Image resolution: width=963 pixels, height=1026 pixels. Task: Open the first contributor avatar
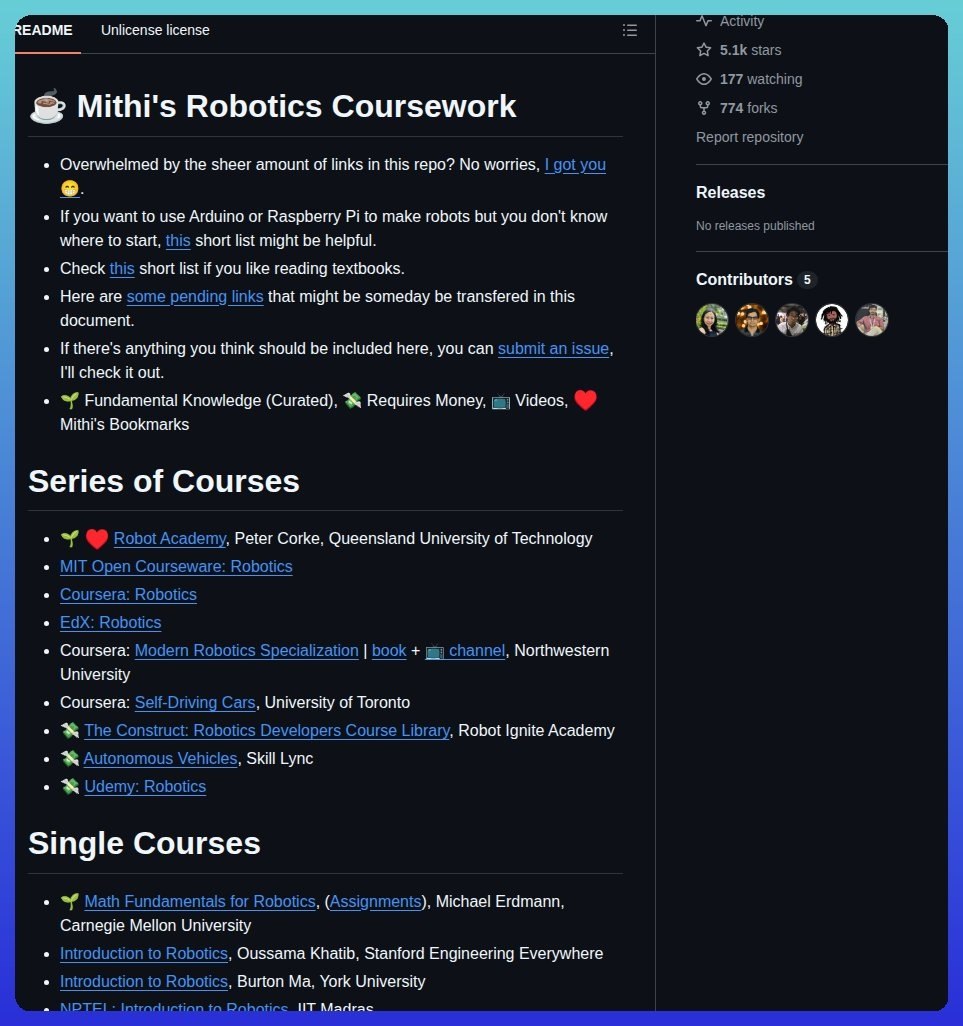[712, 320]
